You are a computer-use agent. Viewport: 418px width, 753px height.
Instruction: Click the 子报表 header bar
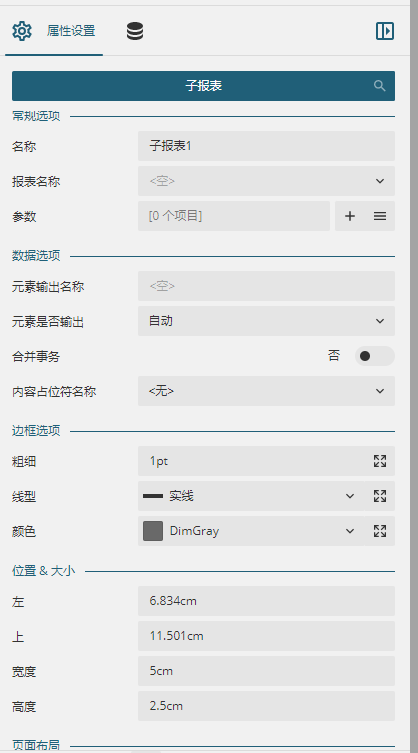tap(203, 86)
